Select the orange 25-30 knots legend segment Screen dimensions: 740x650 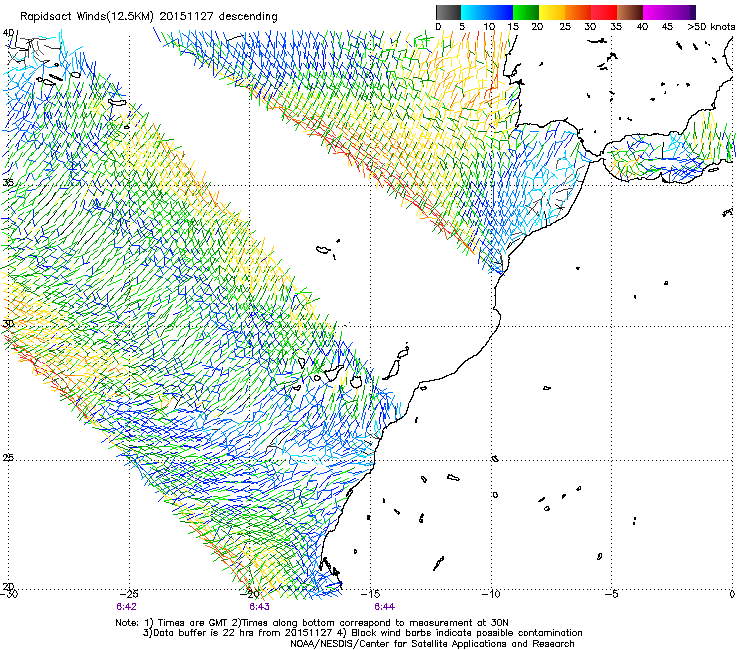click(578, 12)
